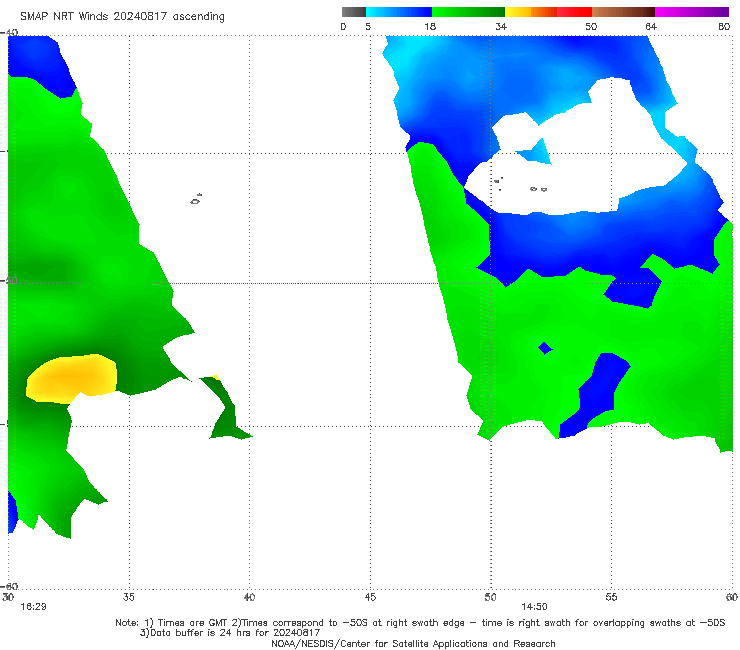Select the brown segment of the colorbar
This screenshot has width=740, height=650.
[623, 12]
